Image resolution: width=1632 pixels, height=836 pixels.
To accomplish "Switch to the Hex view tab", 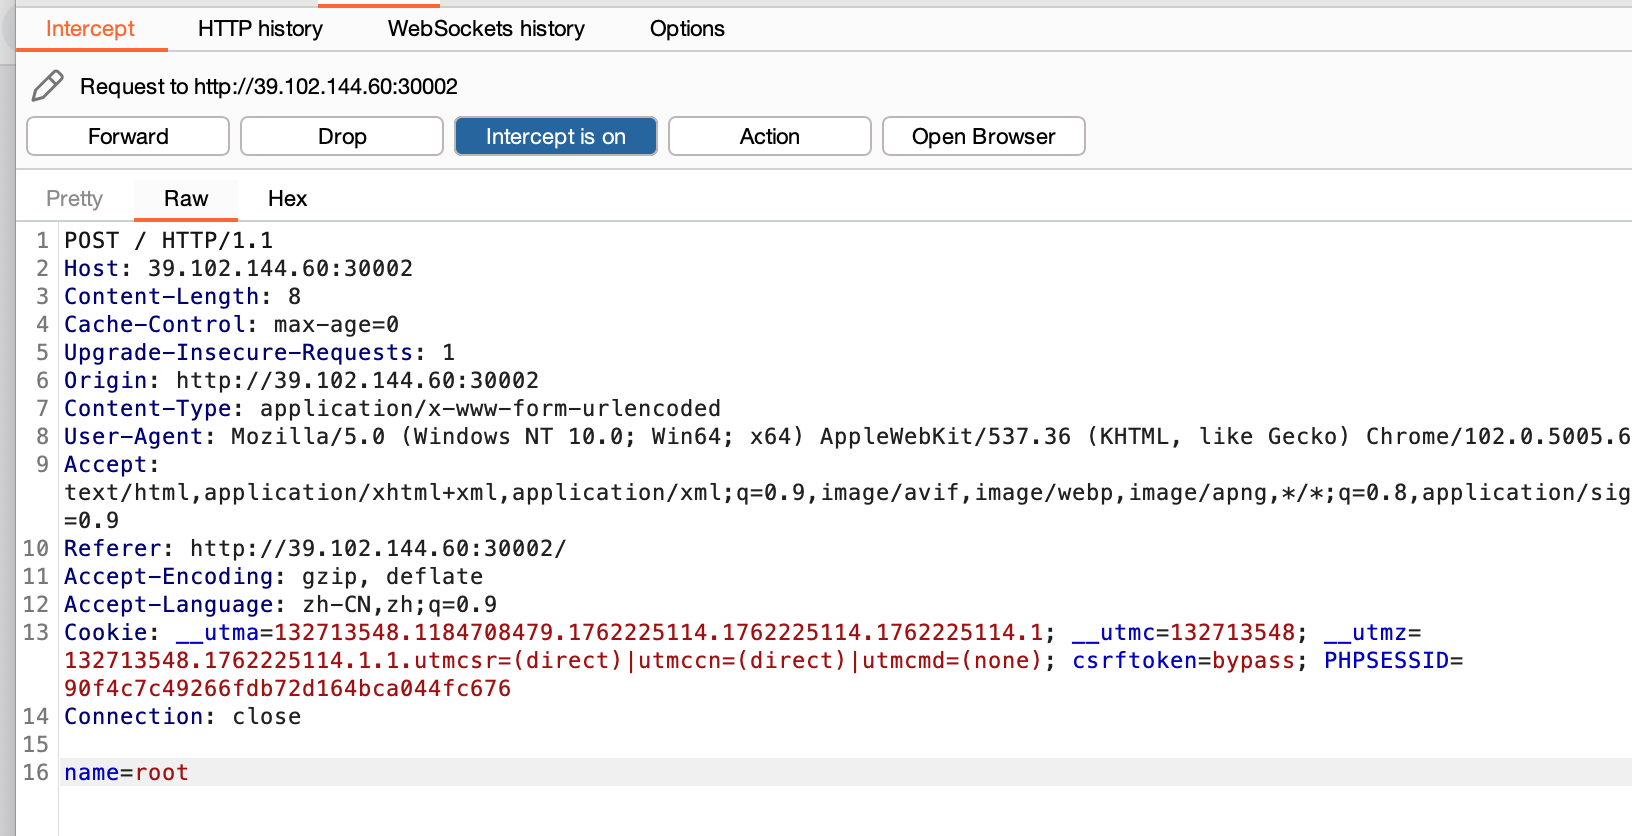I will coord(287,199).
